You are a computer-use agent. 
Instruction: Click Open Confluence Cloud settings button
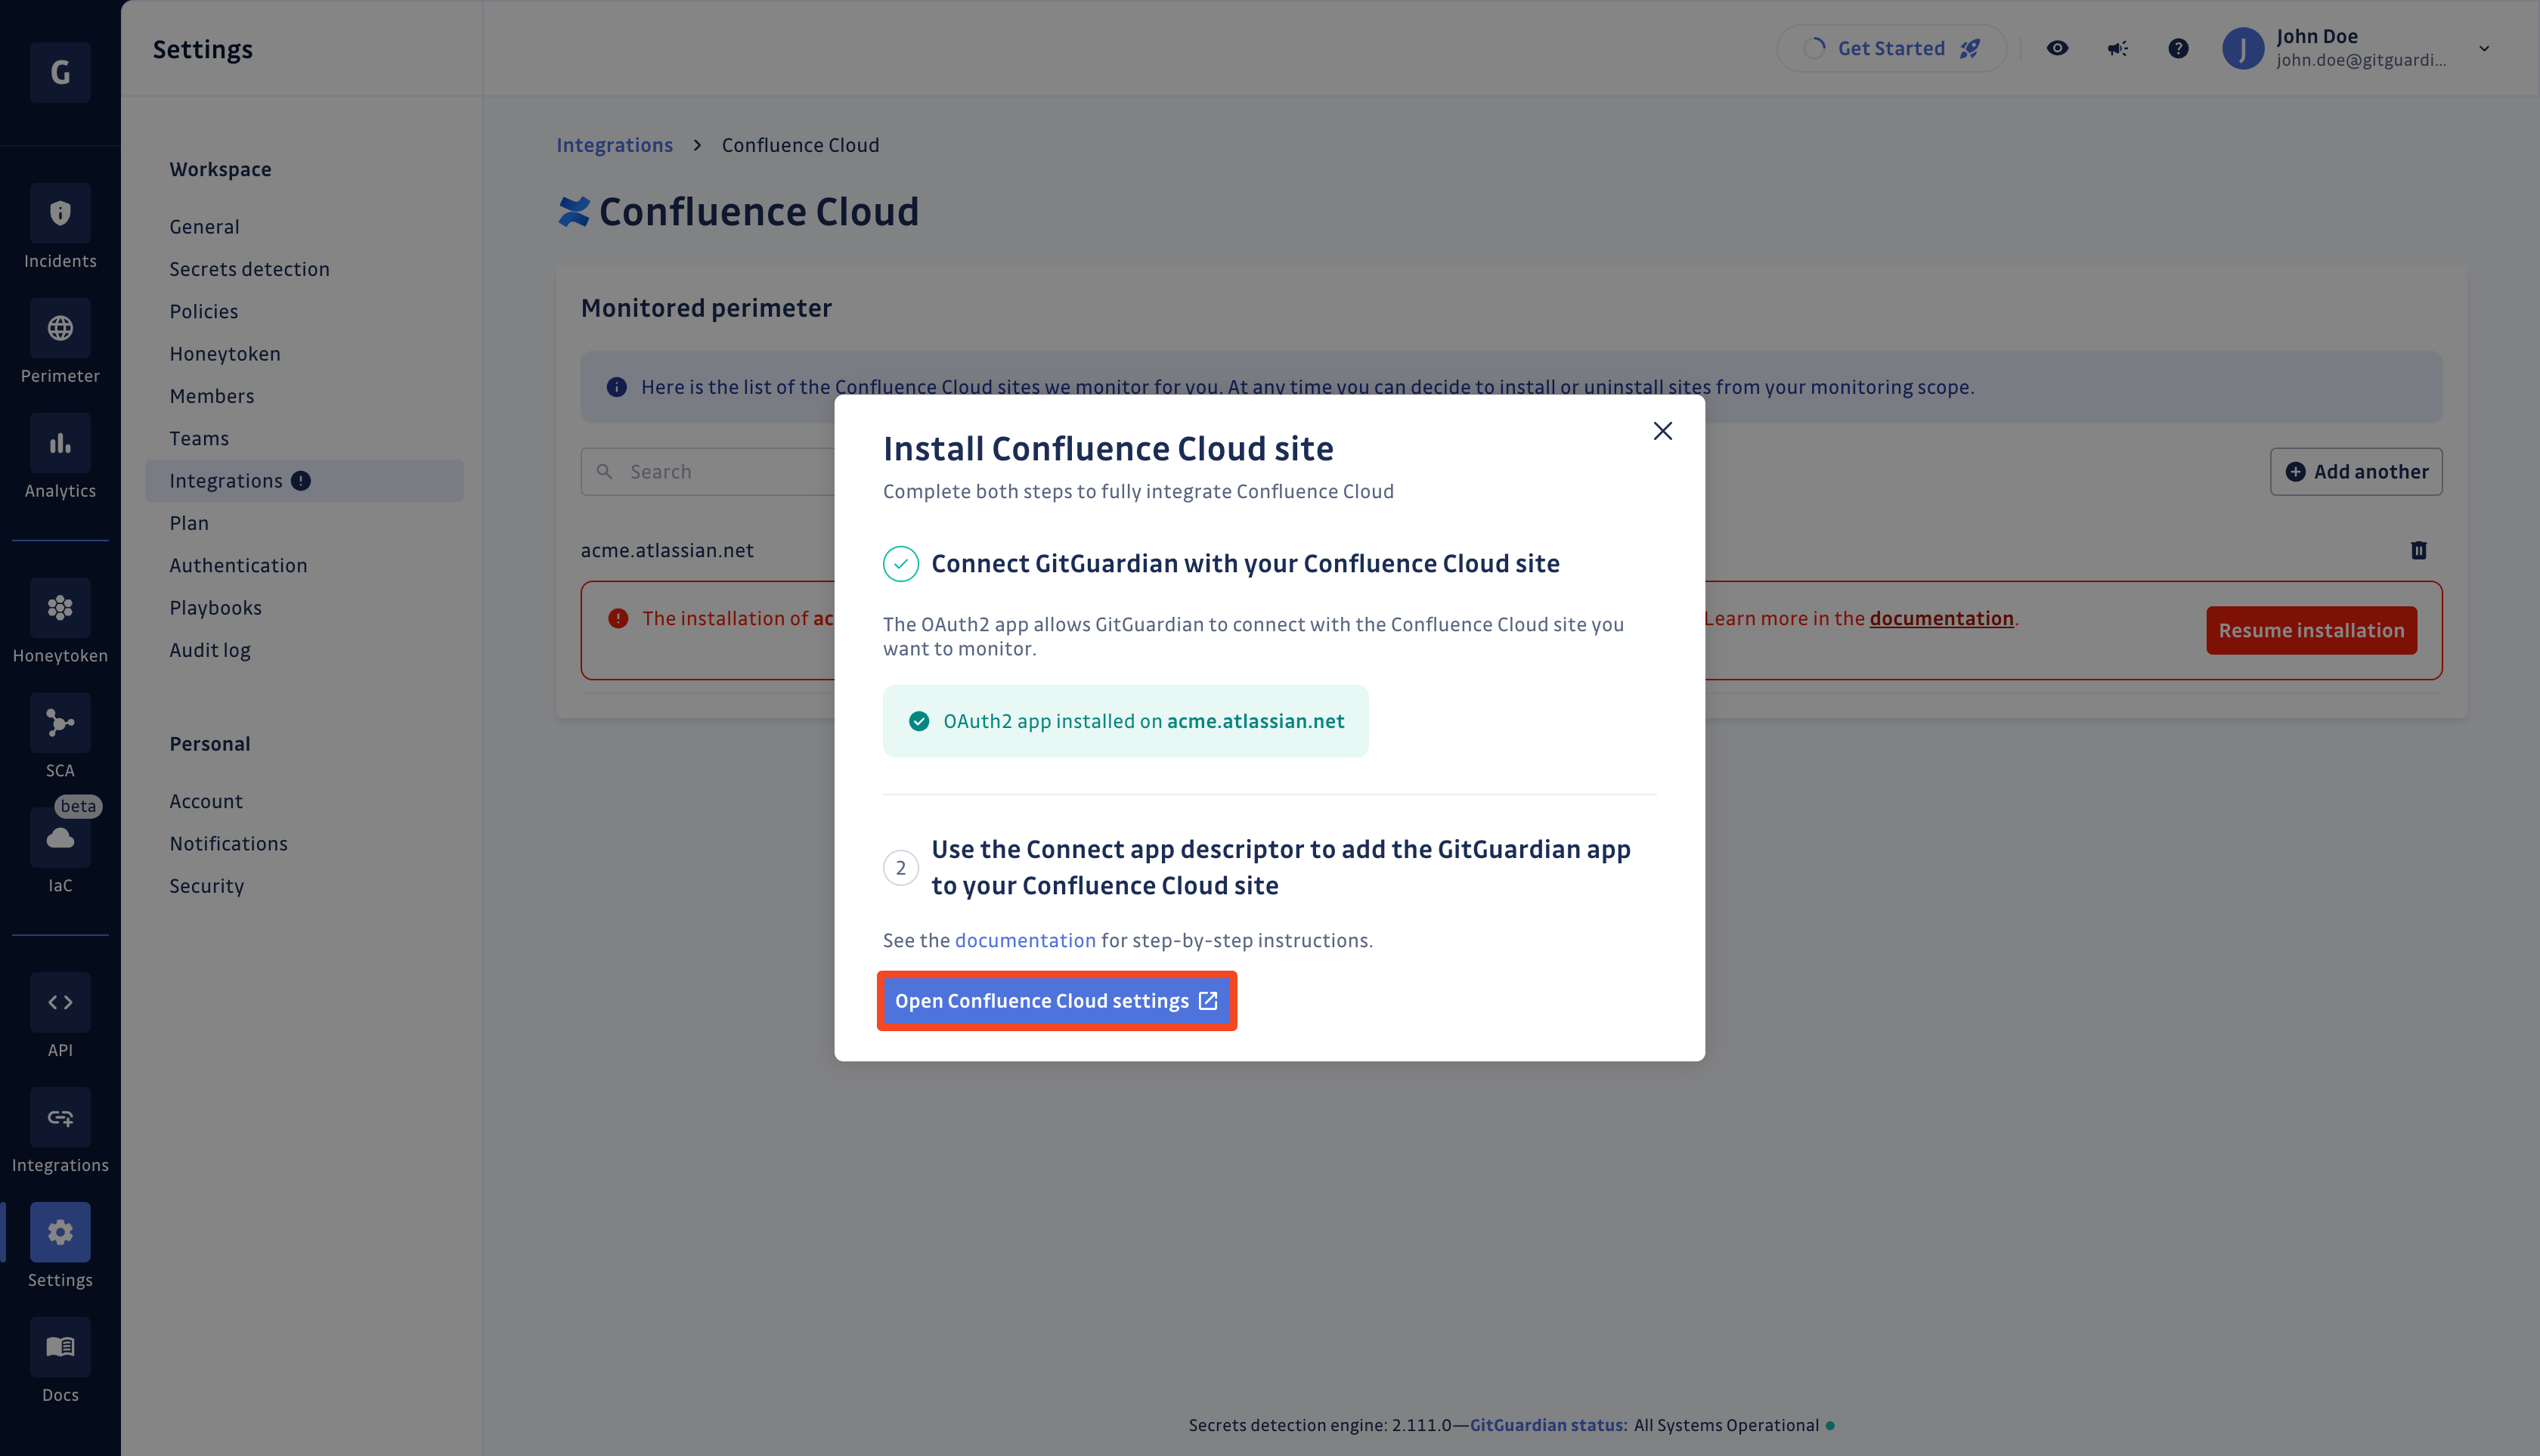coord(1055,1001)
